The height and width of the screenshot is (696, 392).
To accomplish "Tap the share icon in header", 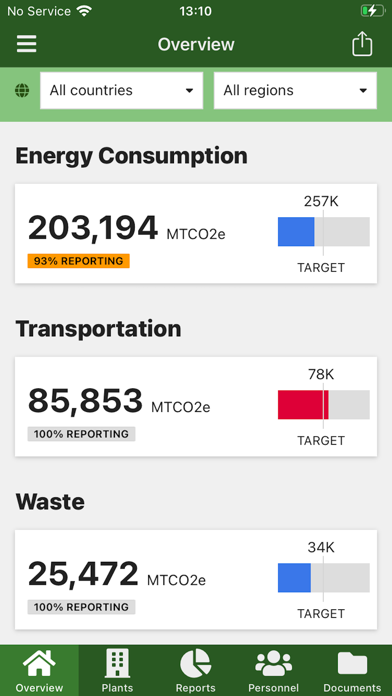I will [362, 44].
